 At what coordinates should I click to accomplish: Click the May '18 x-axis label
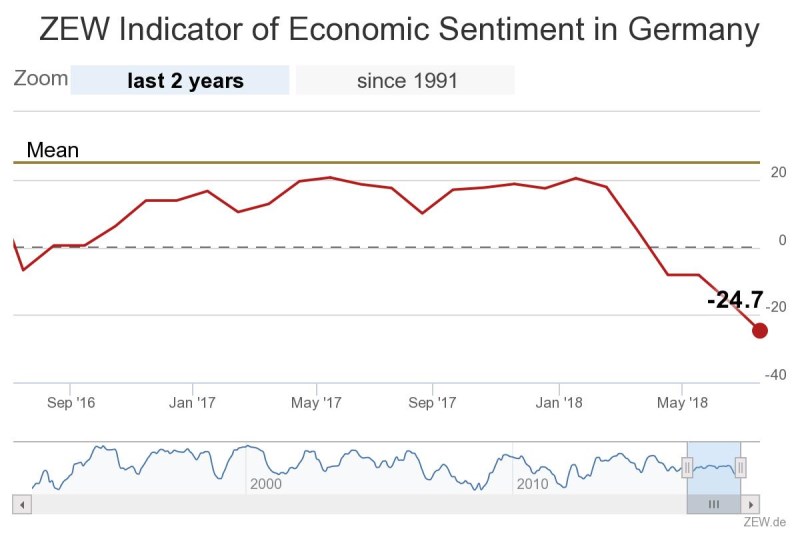pos(682,403)
